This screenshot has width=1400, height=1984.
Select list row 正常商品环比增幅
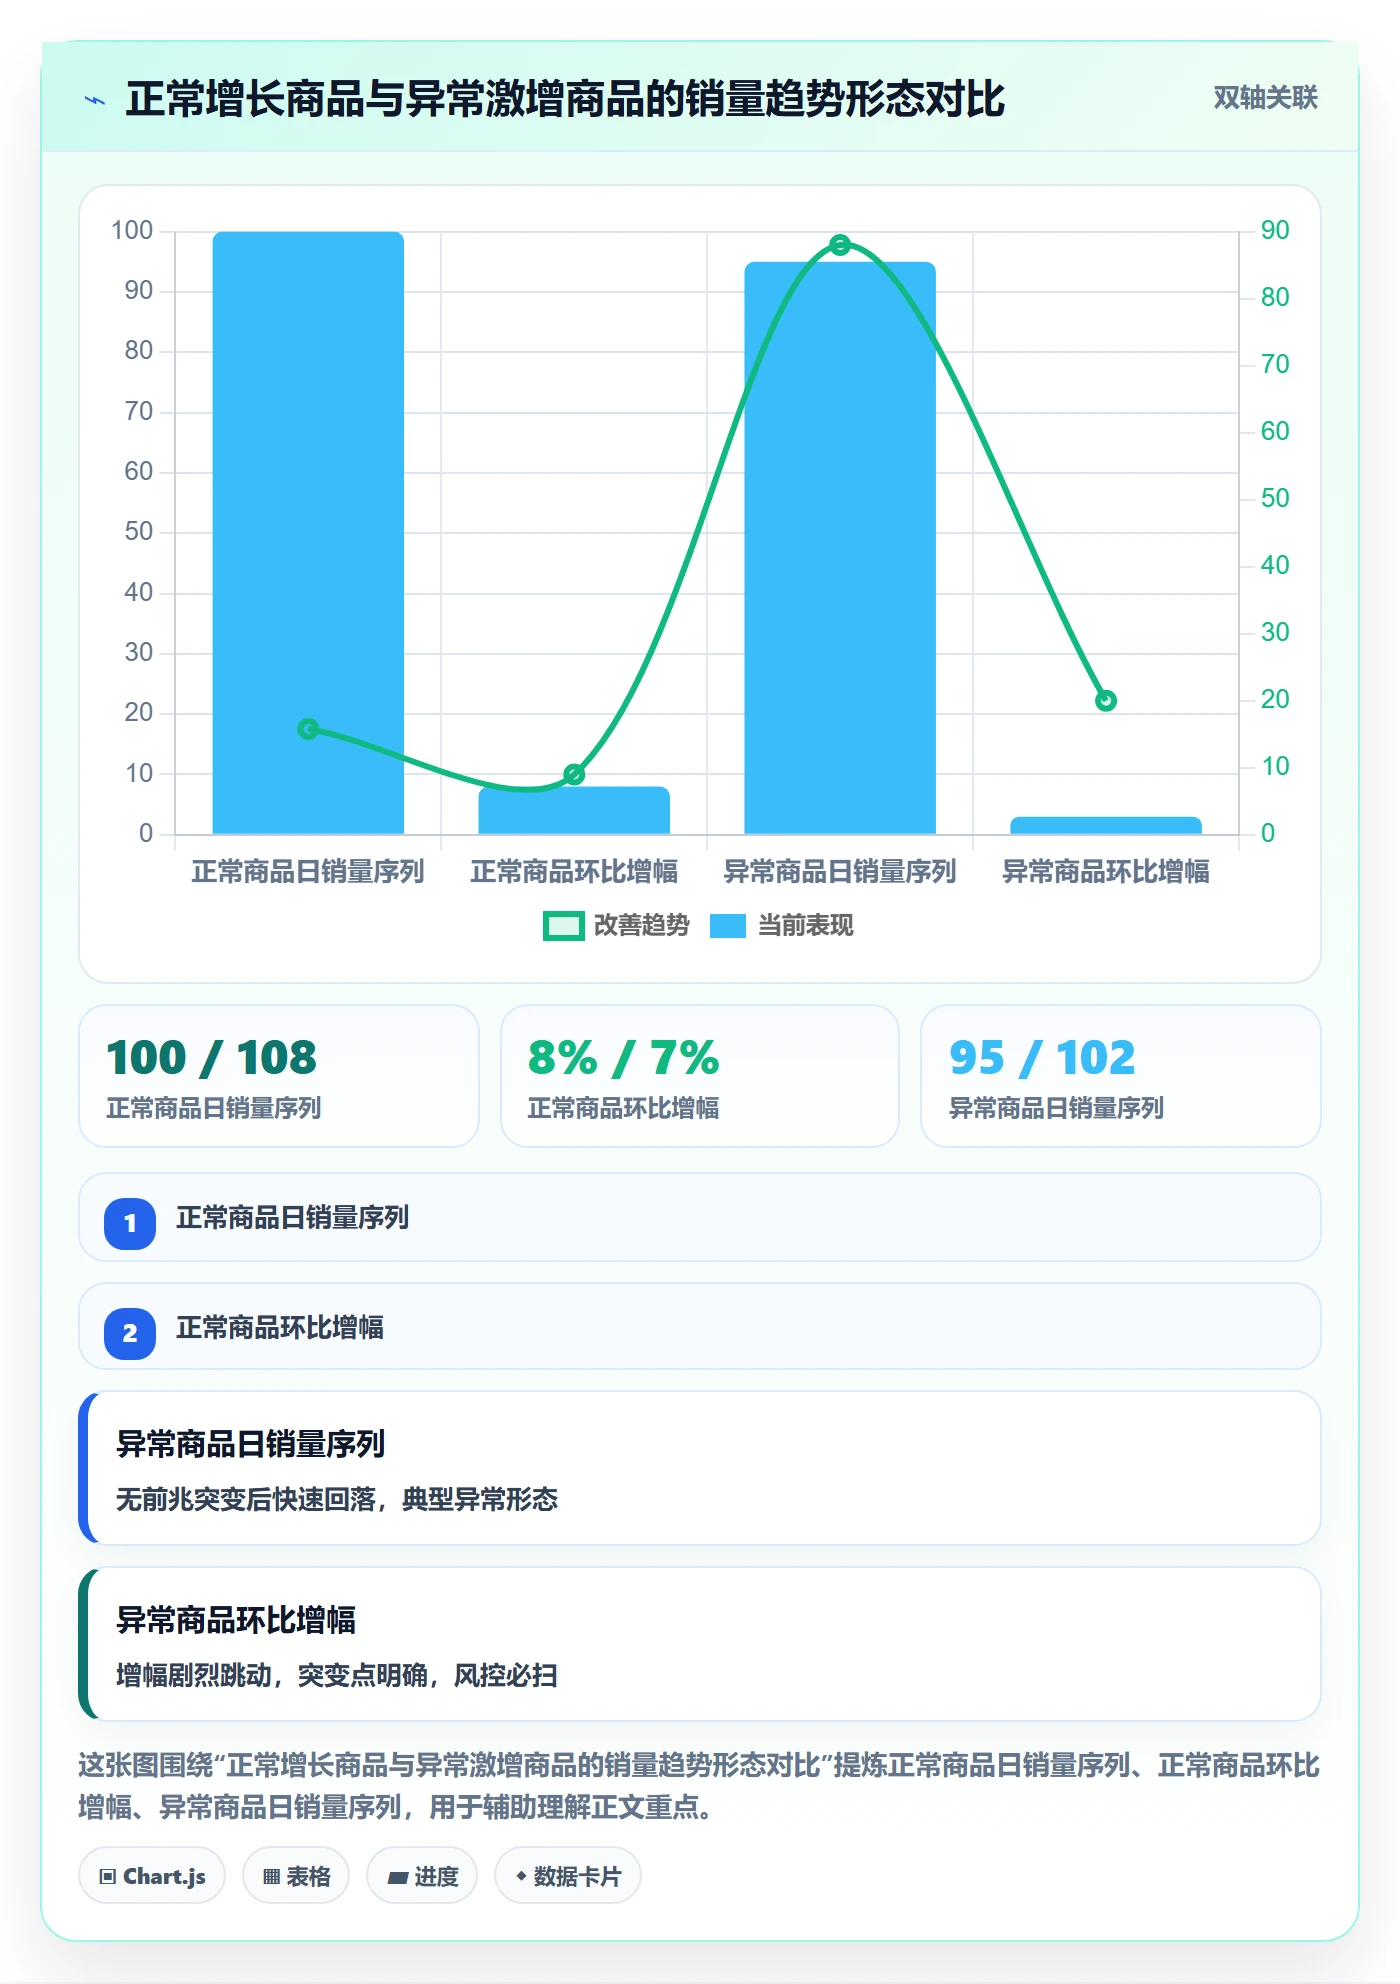[x=700, y=1327]
